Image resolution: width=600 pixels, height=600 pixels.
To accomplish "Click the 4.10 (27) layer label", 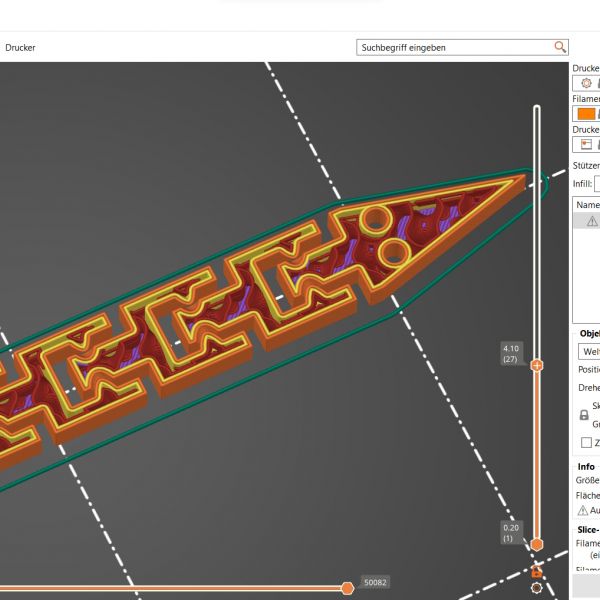I will click(x=511, y=354).
